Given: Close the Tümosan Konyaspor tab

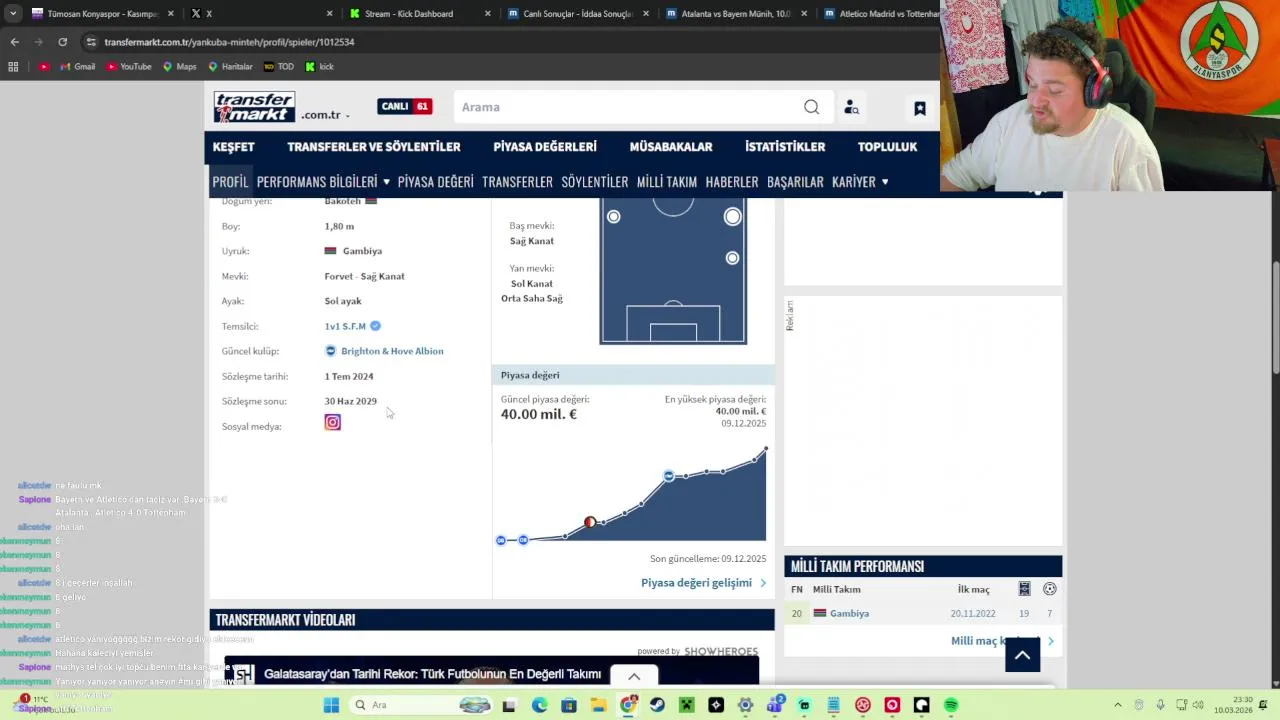Looking at the screenshot, I should coord(170,14).
